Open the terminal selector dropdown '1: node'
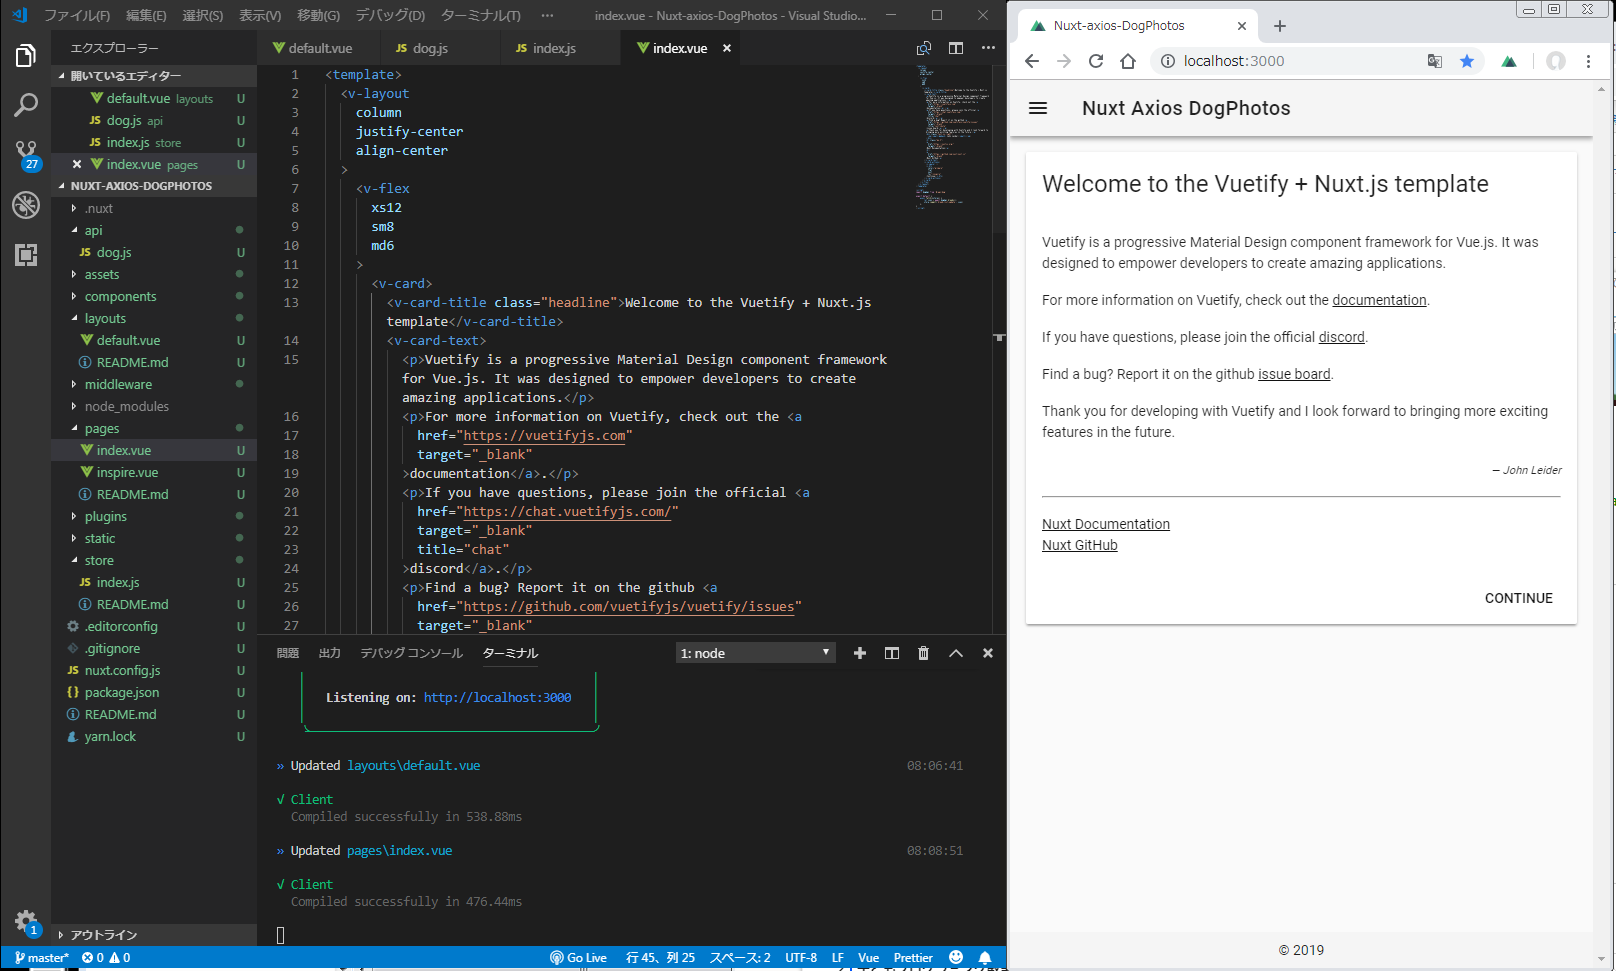1616x971 pixels. (x=755, y=653)
